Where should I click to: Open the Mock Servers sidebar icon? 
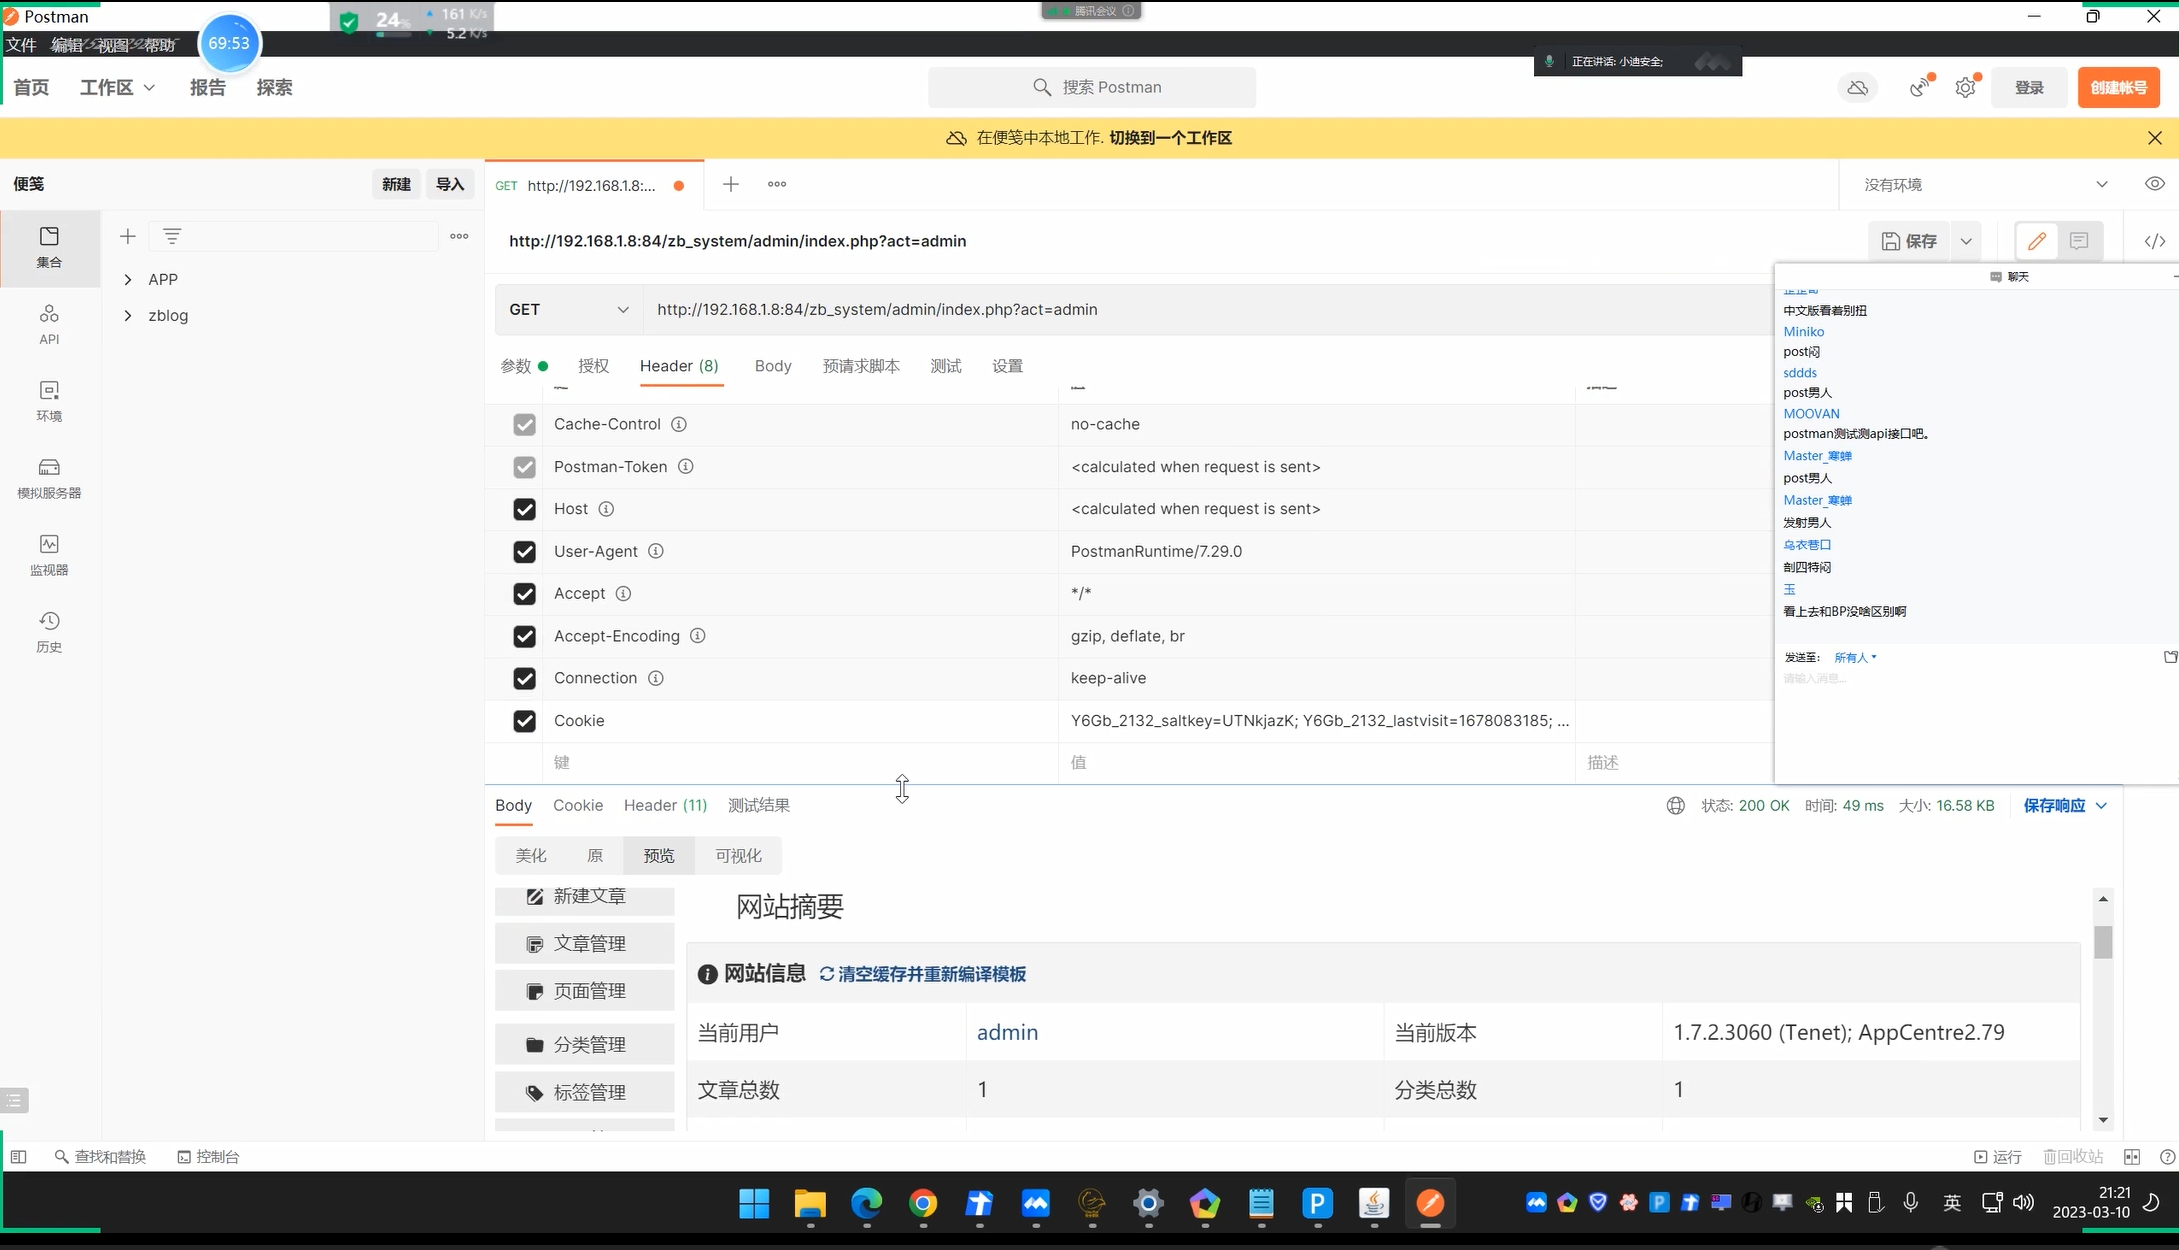click(x=49, y=477)
